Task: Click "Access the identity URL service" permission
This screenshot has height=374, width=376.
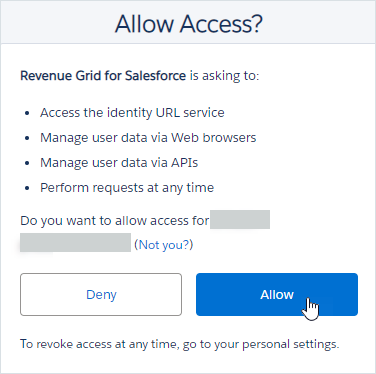Action: tap(132, 113)
